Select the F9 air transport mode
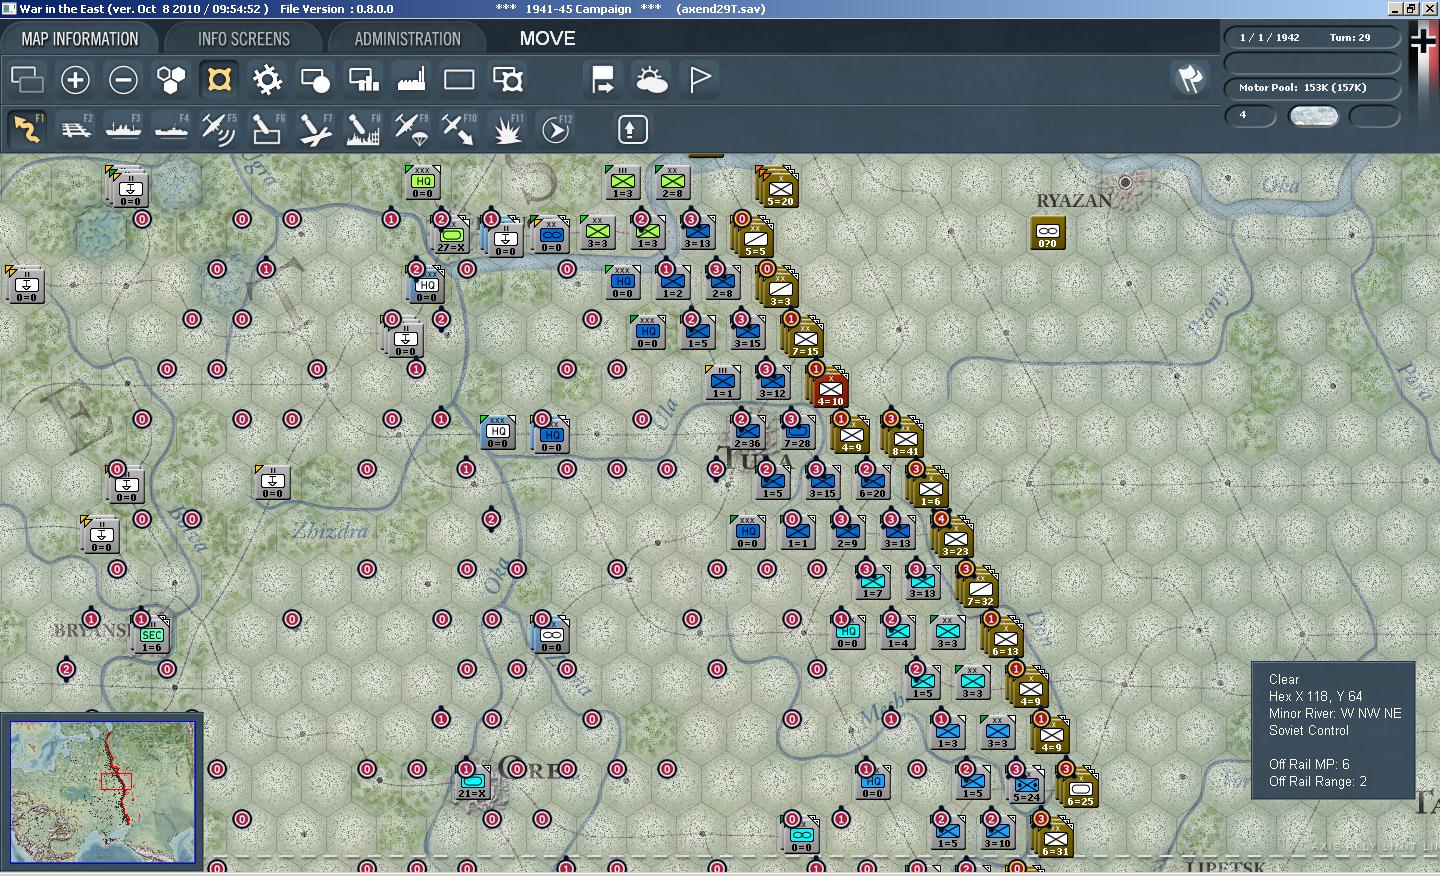The image size is (1440, 876). pos(411,129)
